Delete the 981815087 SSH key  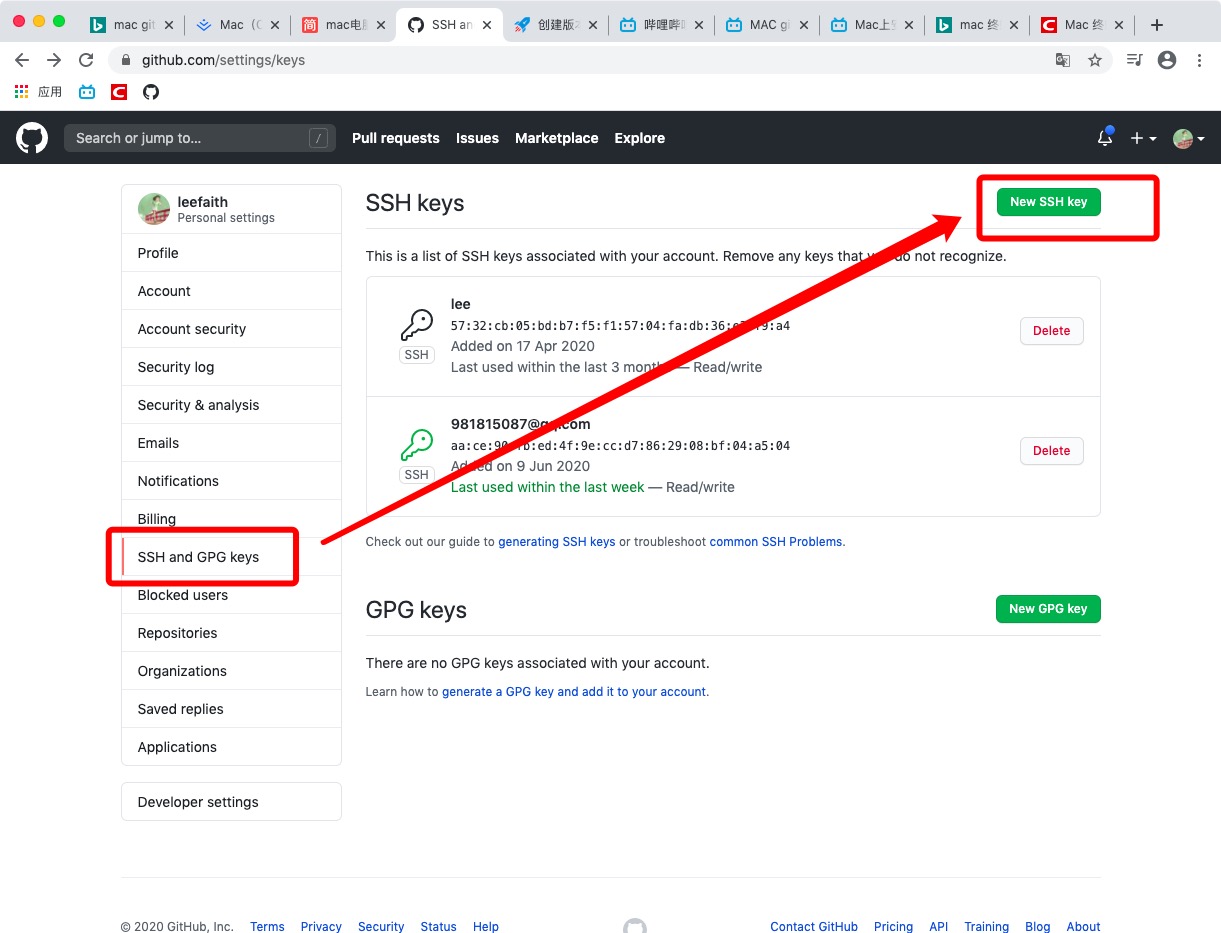[1051, 451]
